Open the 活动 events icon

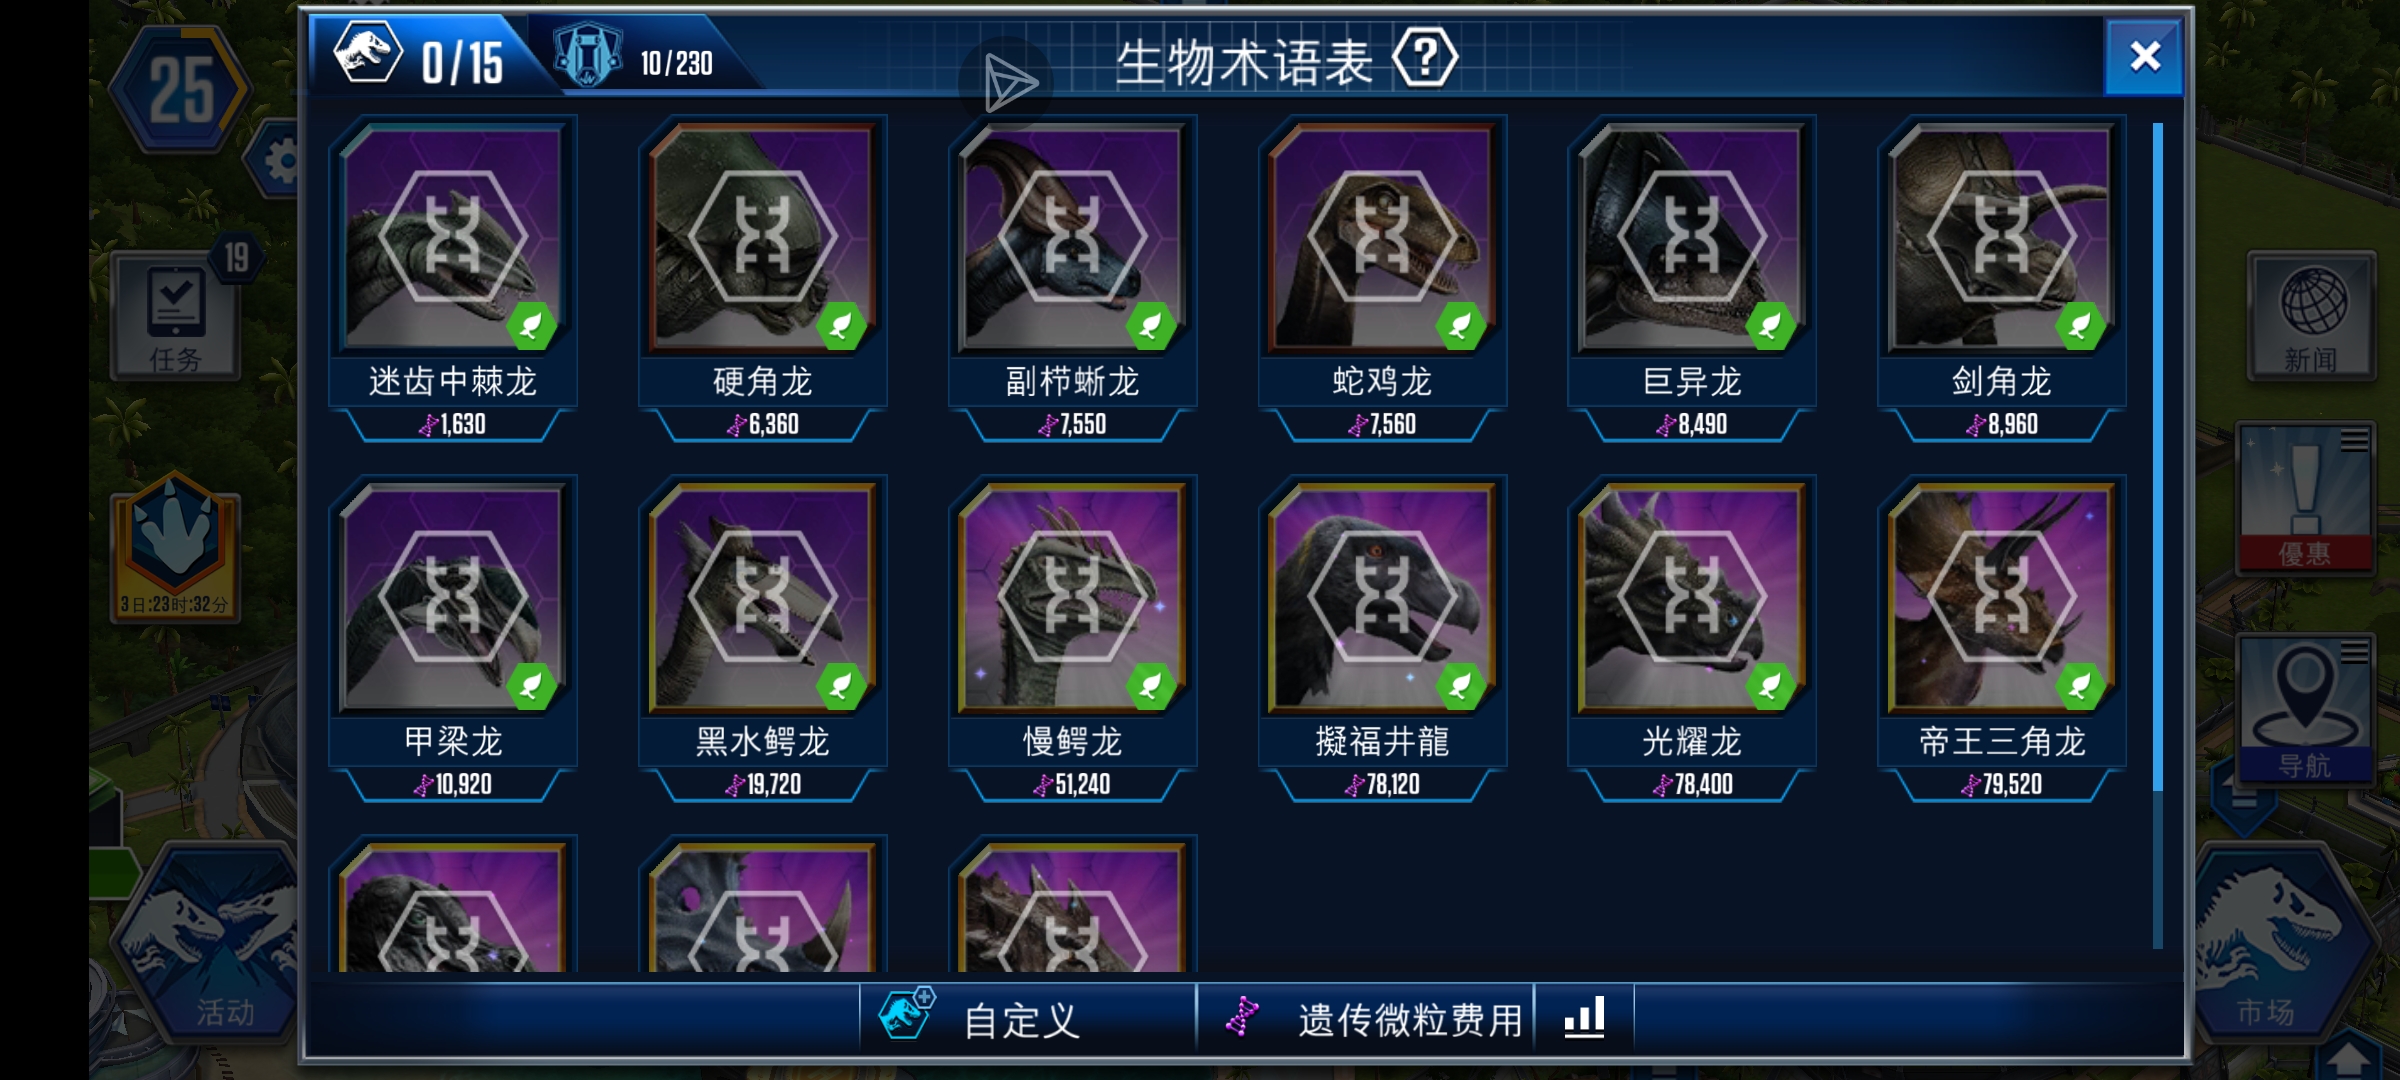tap(210, 945)
